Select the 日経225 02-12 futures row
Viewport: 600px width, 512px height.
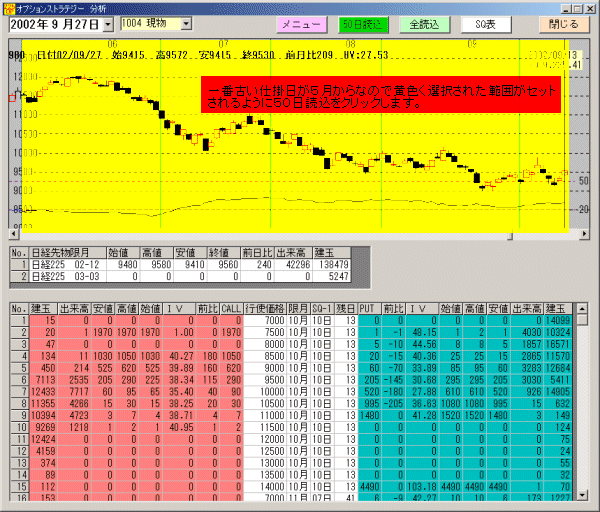tap(180, 264)
